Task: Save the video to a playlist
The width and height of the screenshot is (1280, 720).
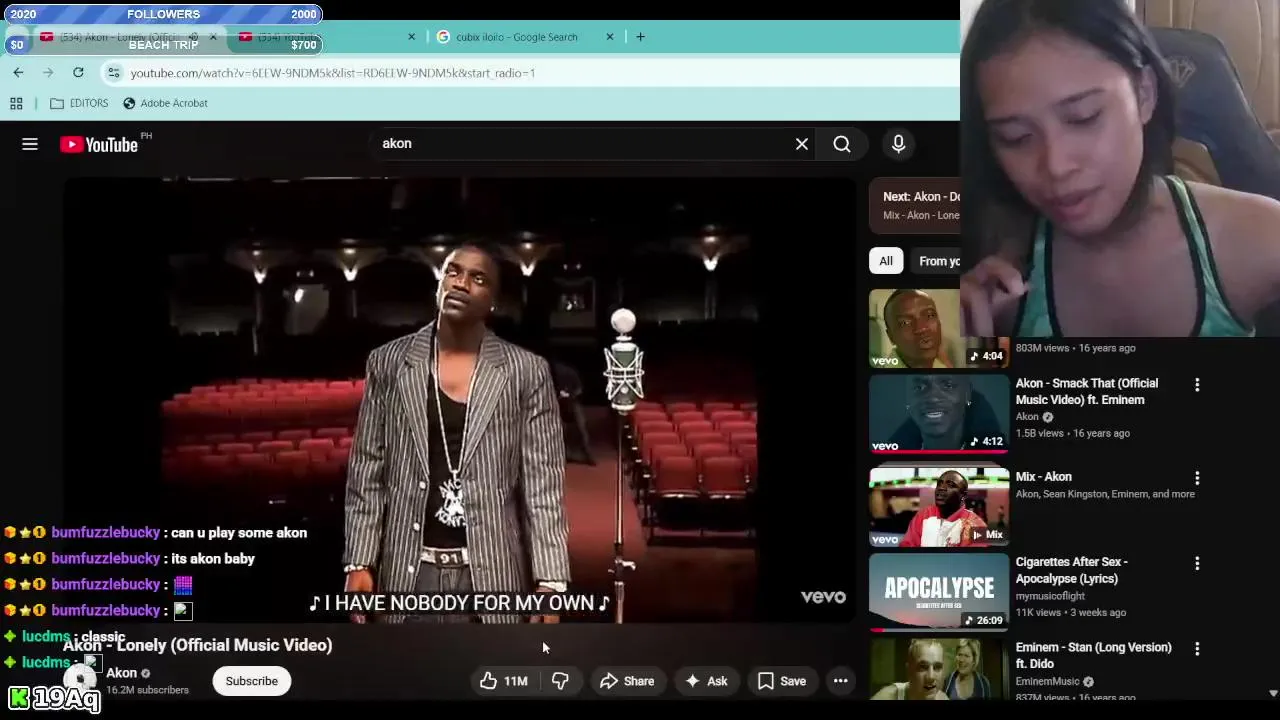Action: coord(782,681)
